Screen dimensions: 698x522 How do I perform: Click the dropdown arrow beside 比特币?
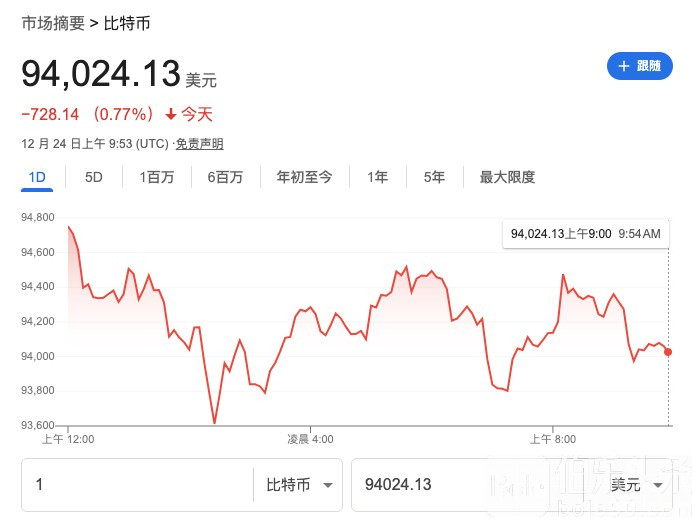click(328, 485)
